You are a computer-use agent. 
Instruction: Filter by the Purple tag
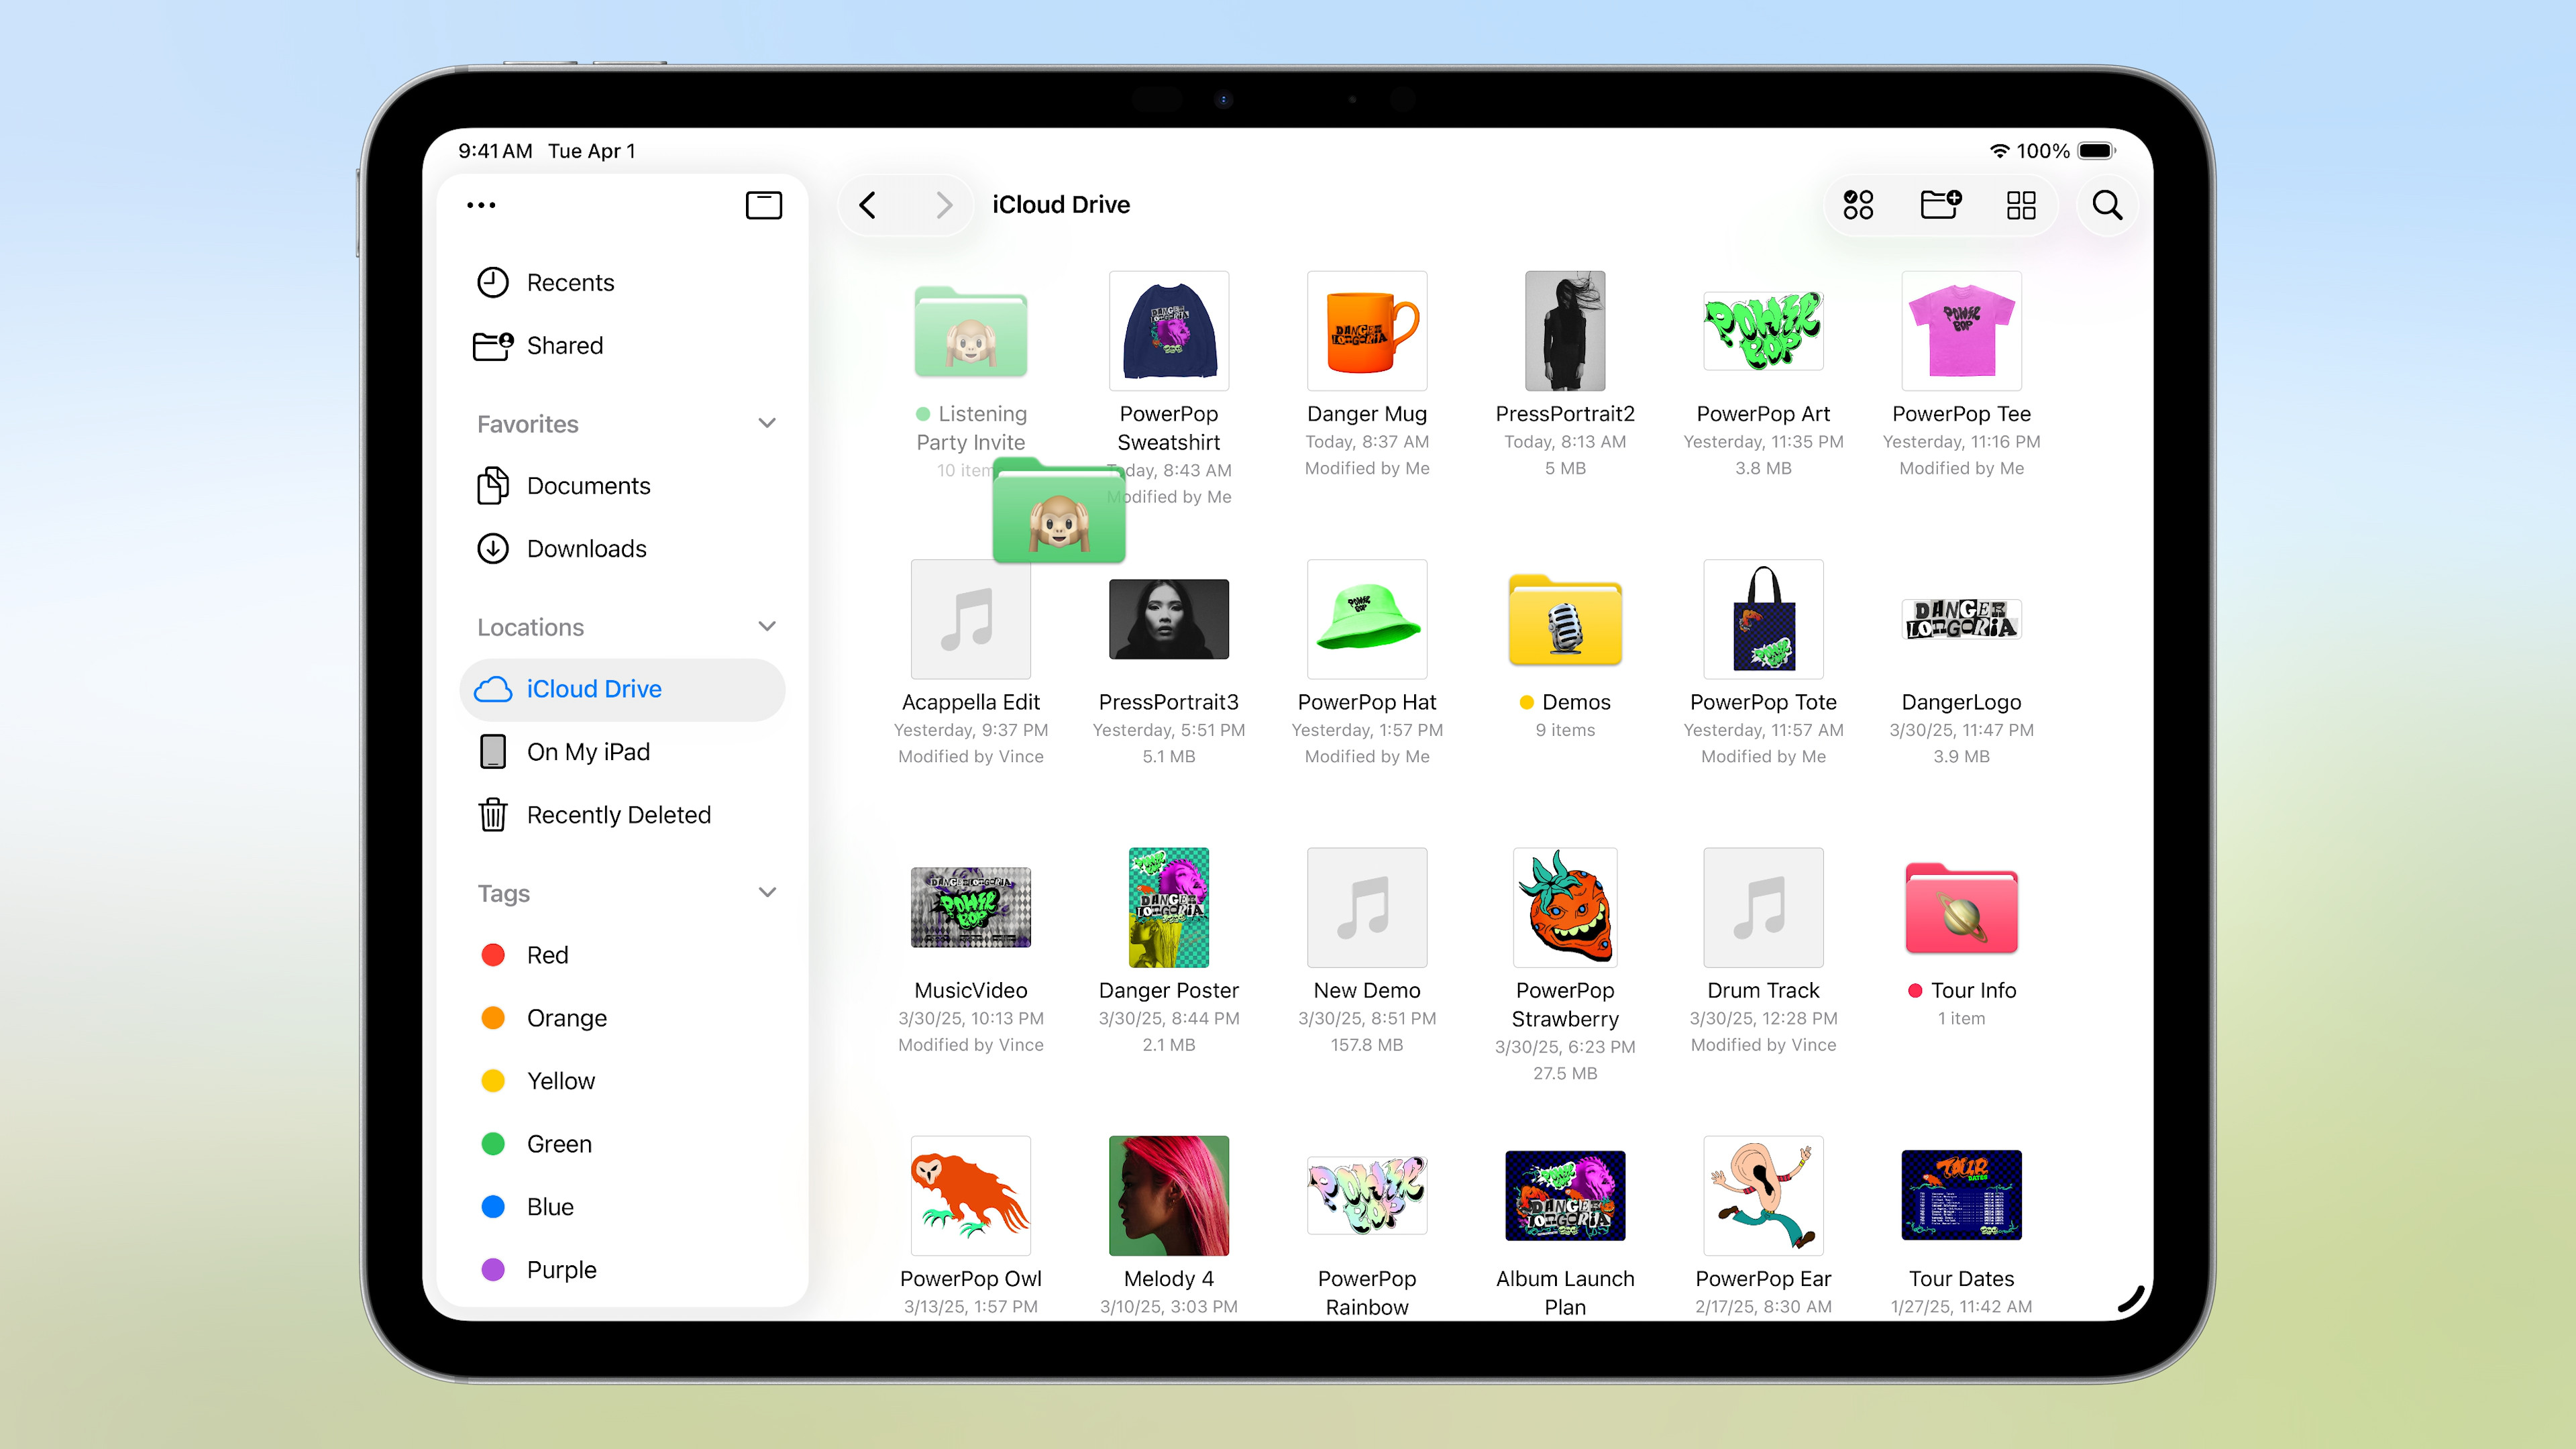coord(560,1270)
